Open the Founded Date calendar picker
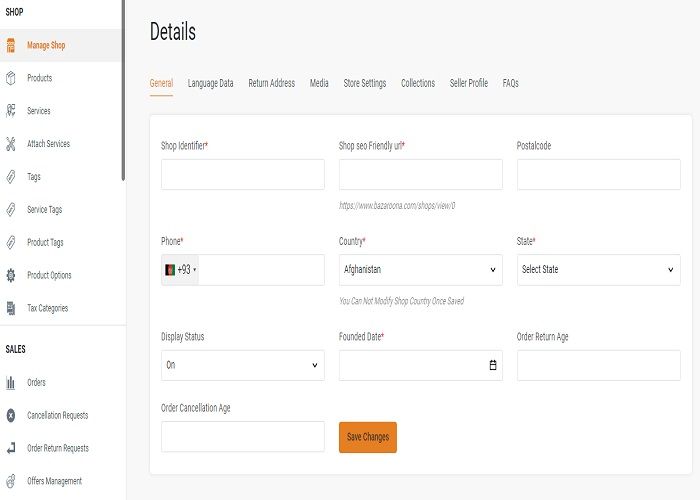 493,365
